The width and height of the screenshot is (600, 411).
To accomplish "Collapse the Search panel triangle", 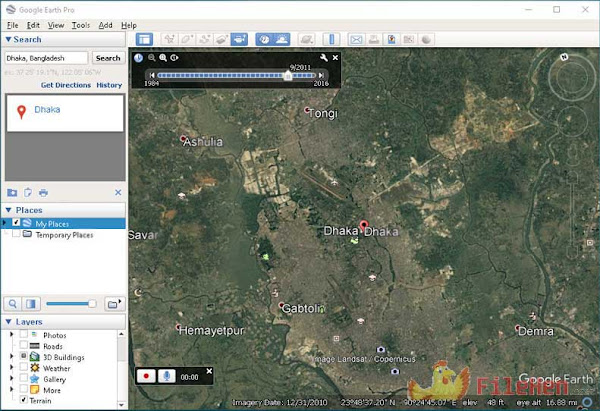I will pos(8,39).
